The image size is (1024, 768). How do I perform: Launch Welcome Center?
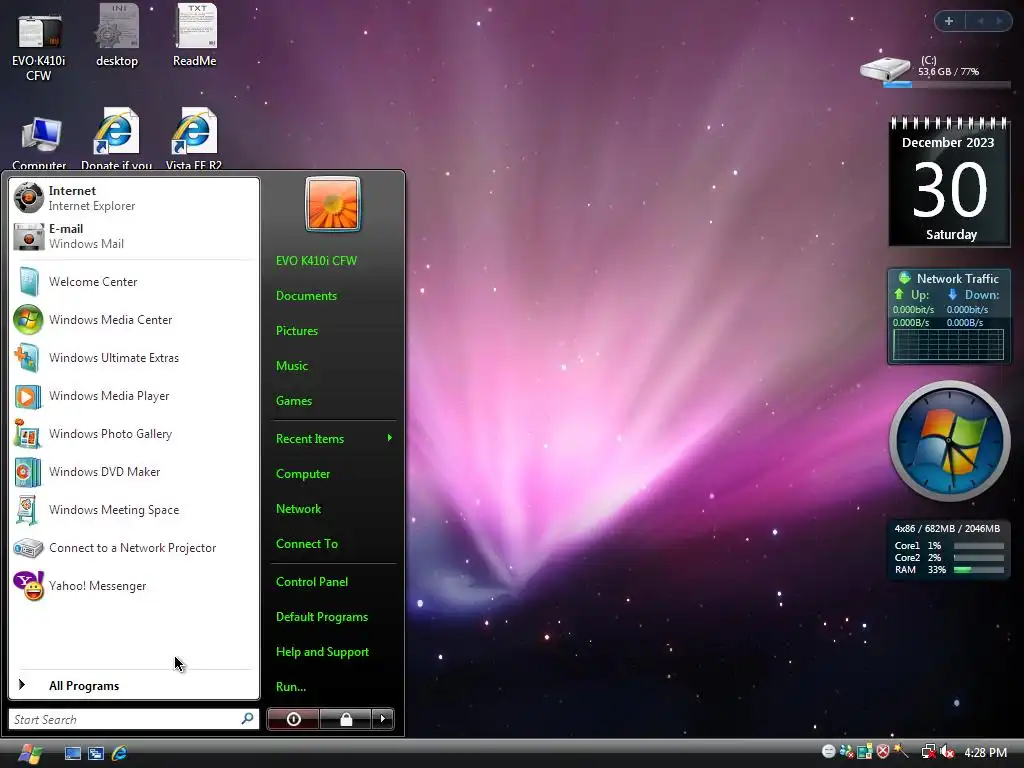[x=134, y=281]
